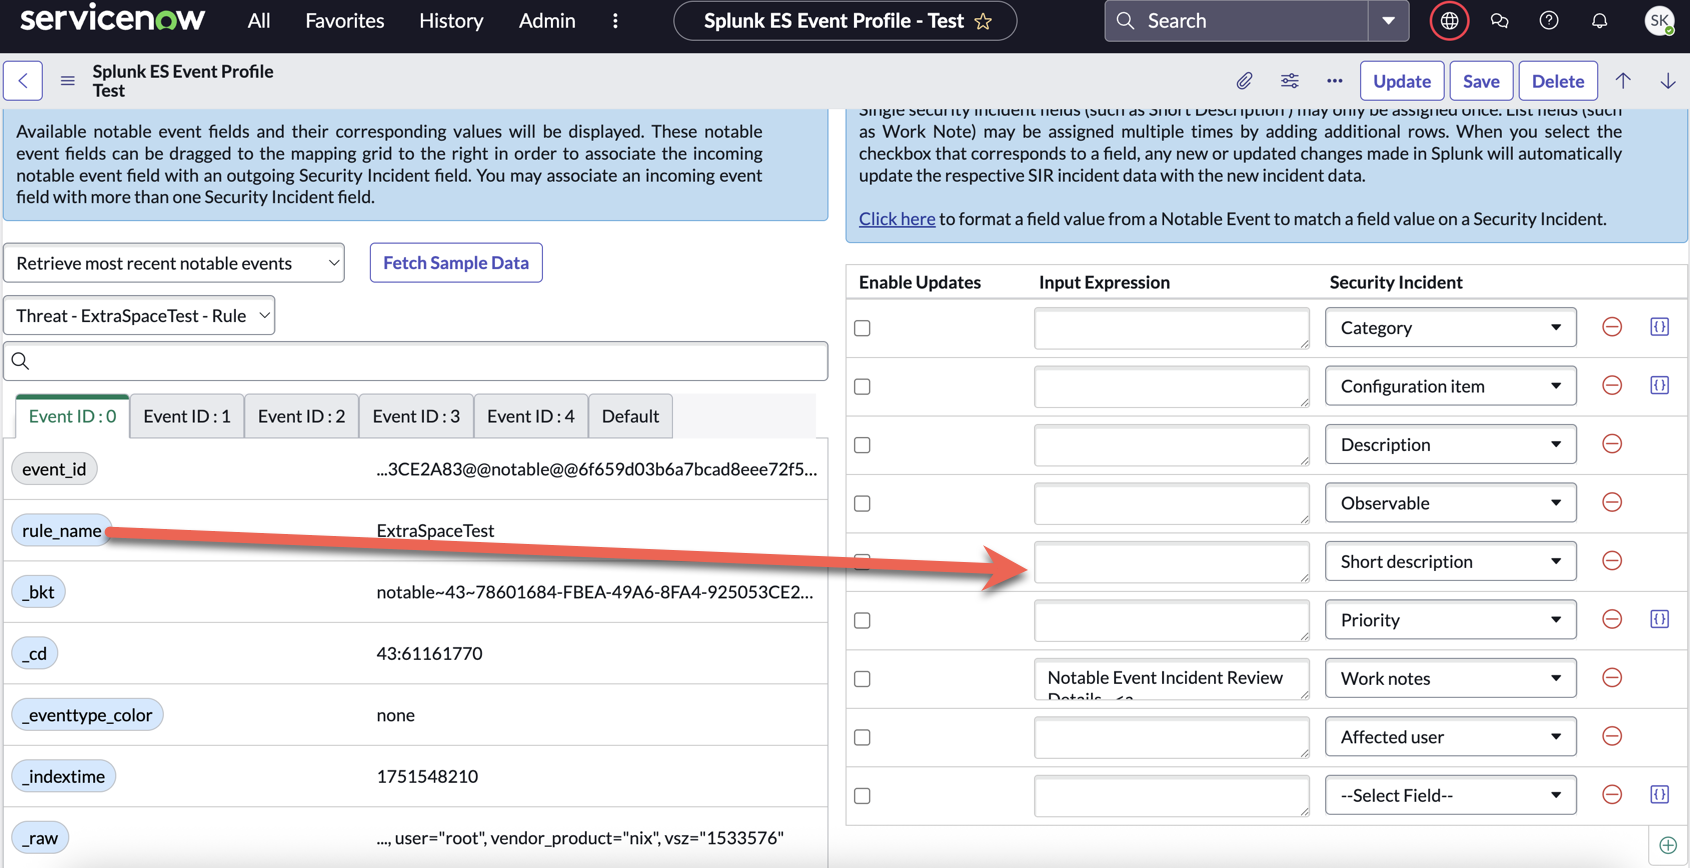This screenshot has height=868, width=1690.
Task: Click the Input Expression box for Category
Action: pyautogui.click(x=1172, y=328)
